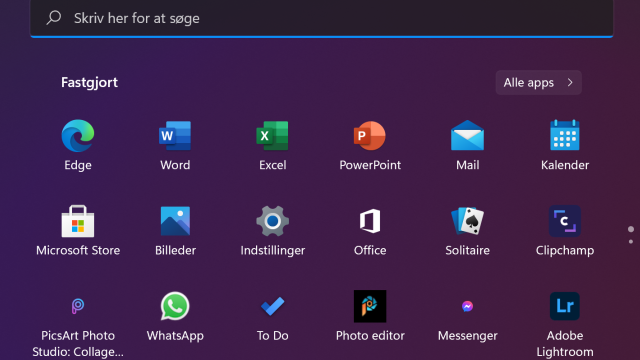Open the Mail app icon
Screen dimensions: 640x360
[467, 136]
